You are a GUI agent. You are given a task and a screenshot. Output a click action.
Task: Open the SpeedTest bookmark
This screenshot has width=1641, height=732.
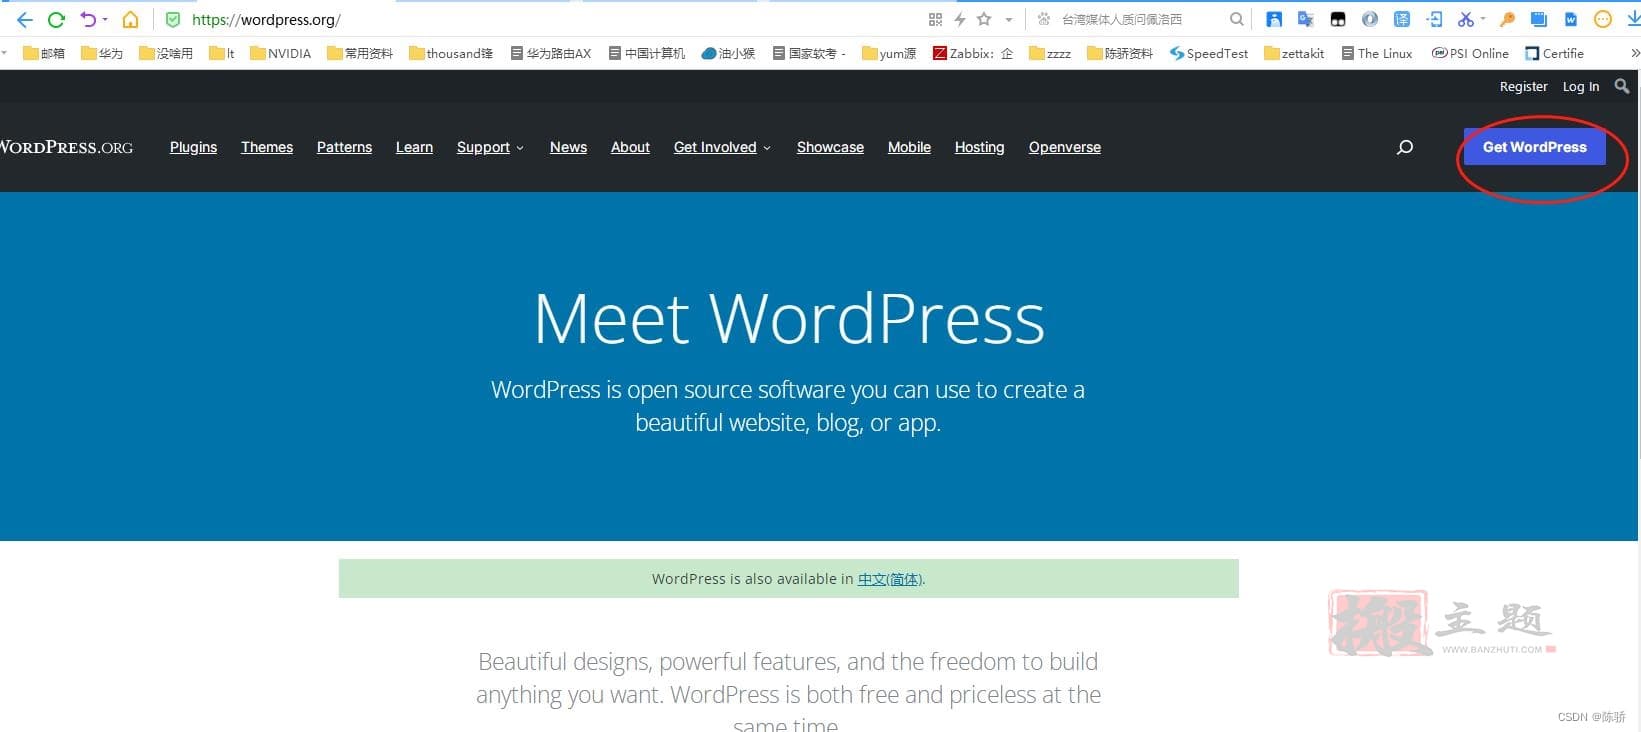tap(1209, 53)
